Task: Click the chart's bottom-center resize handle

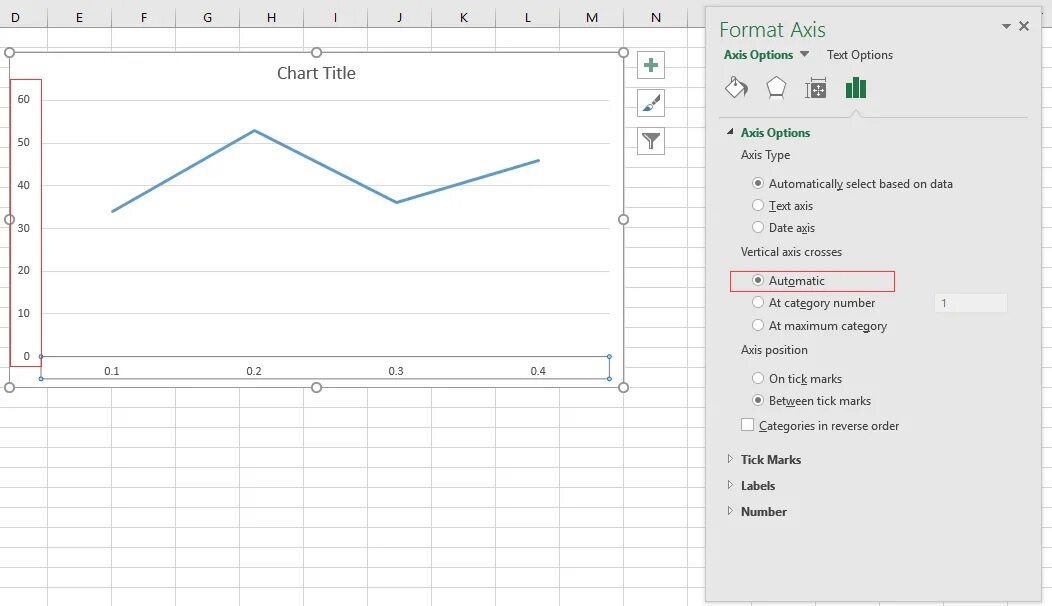Action: (317, 387)
